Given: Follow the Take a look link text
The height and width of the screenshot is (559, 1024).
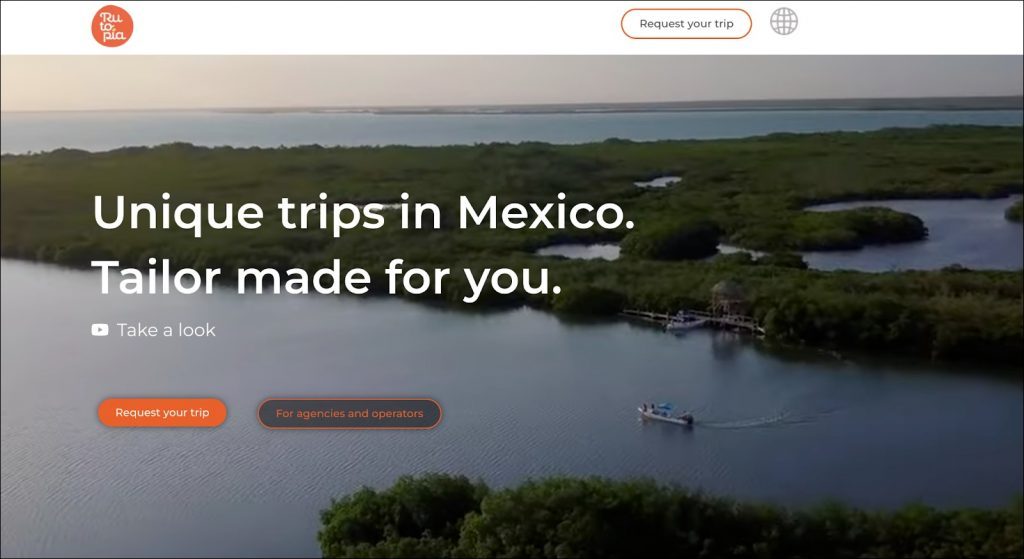Looking at the screenshot, I should (x=166, y=330).
